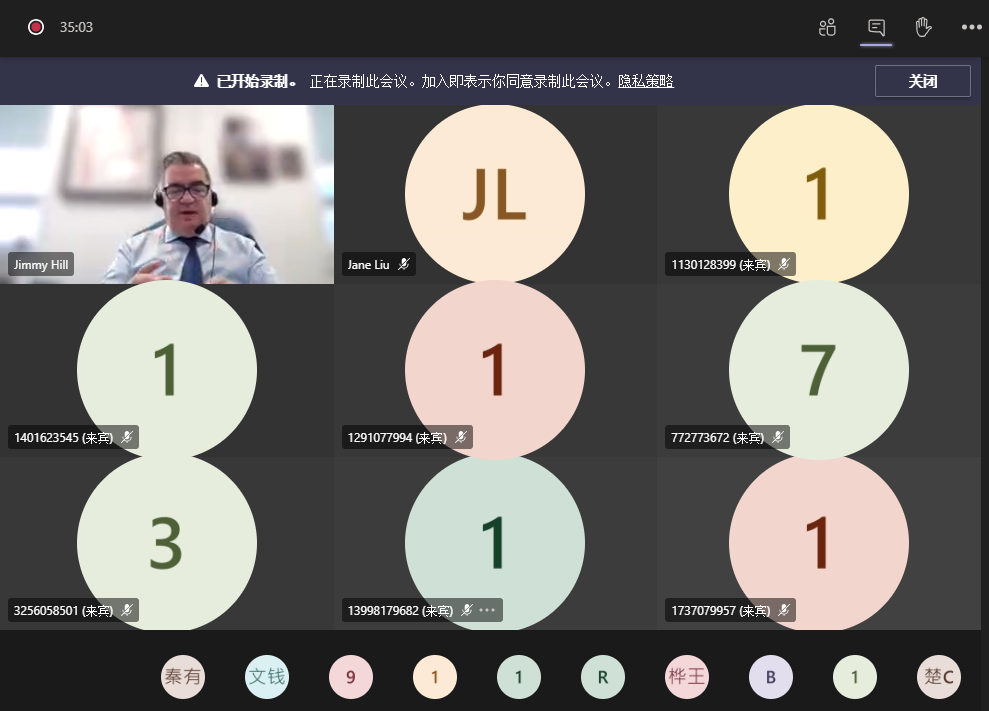
Task: Select the 秦有 participant avatar
Action: 183,677
